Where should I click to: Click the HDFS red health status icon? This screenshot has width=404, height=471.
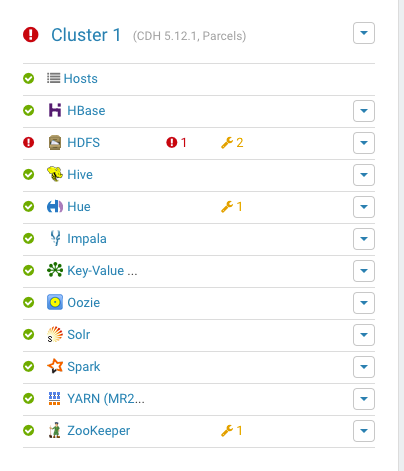pyautogui.click(x=29, y=143)
